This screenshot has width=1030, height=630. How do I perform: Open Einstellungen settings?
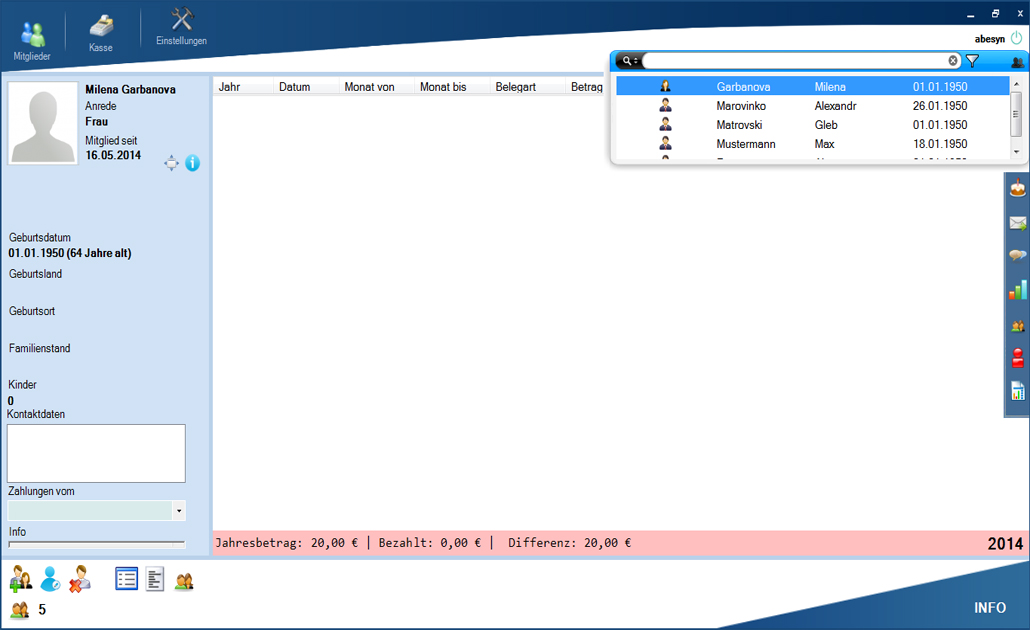tap(181, 28)
